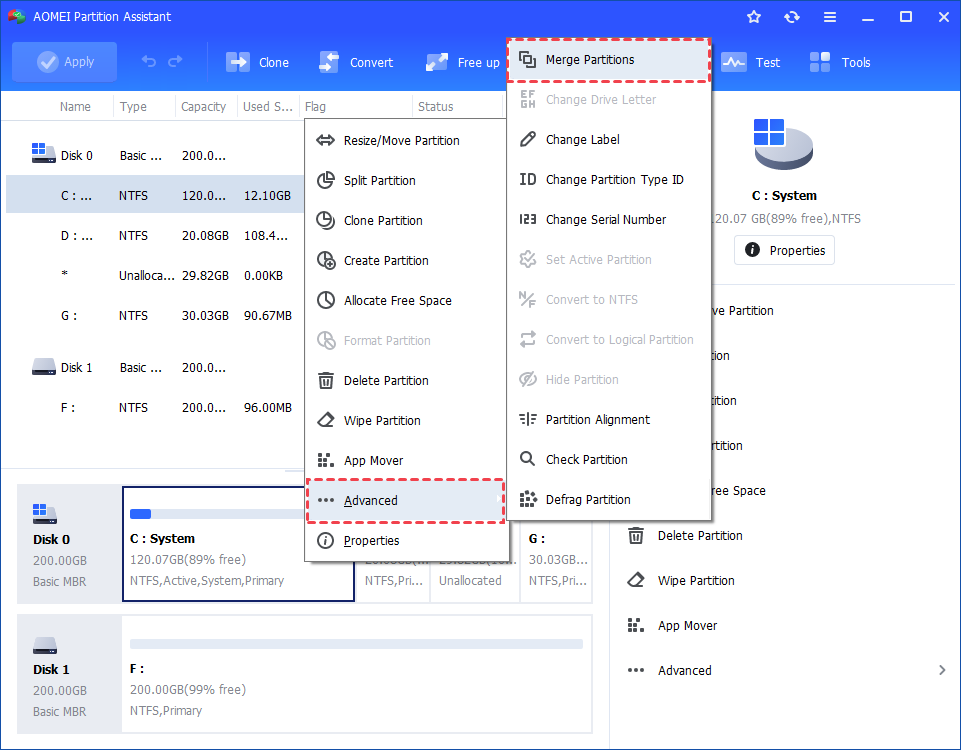
Task: Select the D: partition row
Action: coord(155,236)
